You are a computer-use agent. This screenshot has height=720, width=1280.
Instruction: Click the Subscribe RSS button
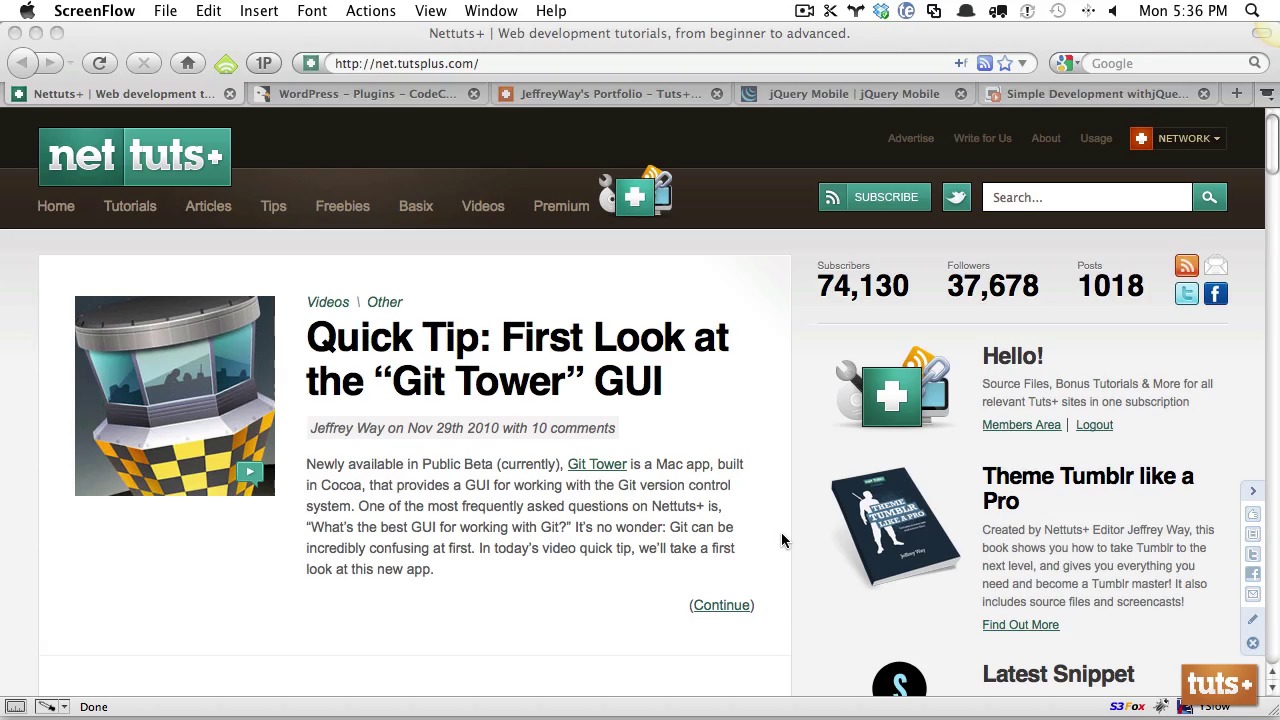click(874, 197)
